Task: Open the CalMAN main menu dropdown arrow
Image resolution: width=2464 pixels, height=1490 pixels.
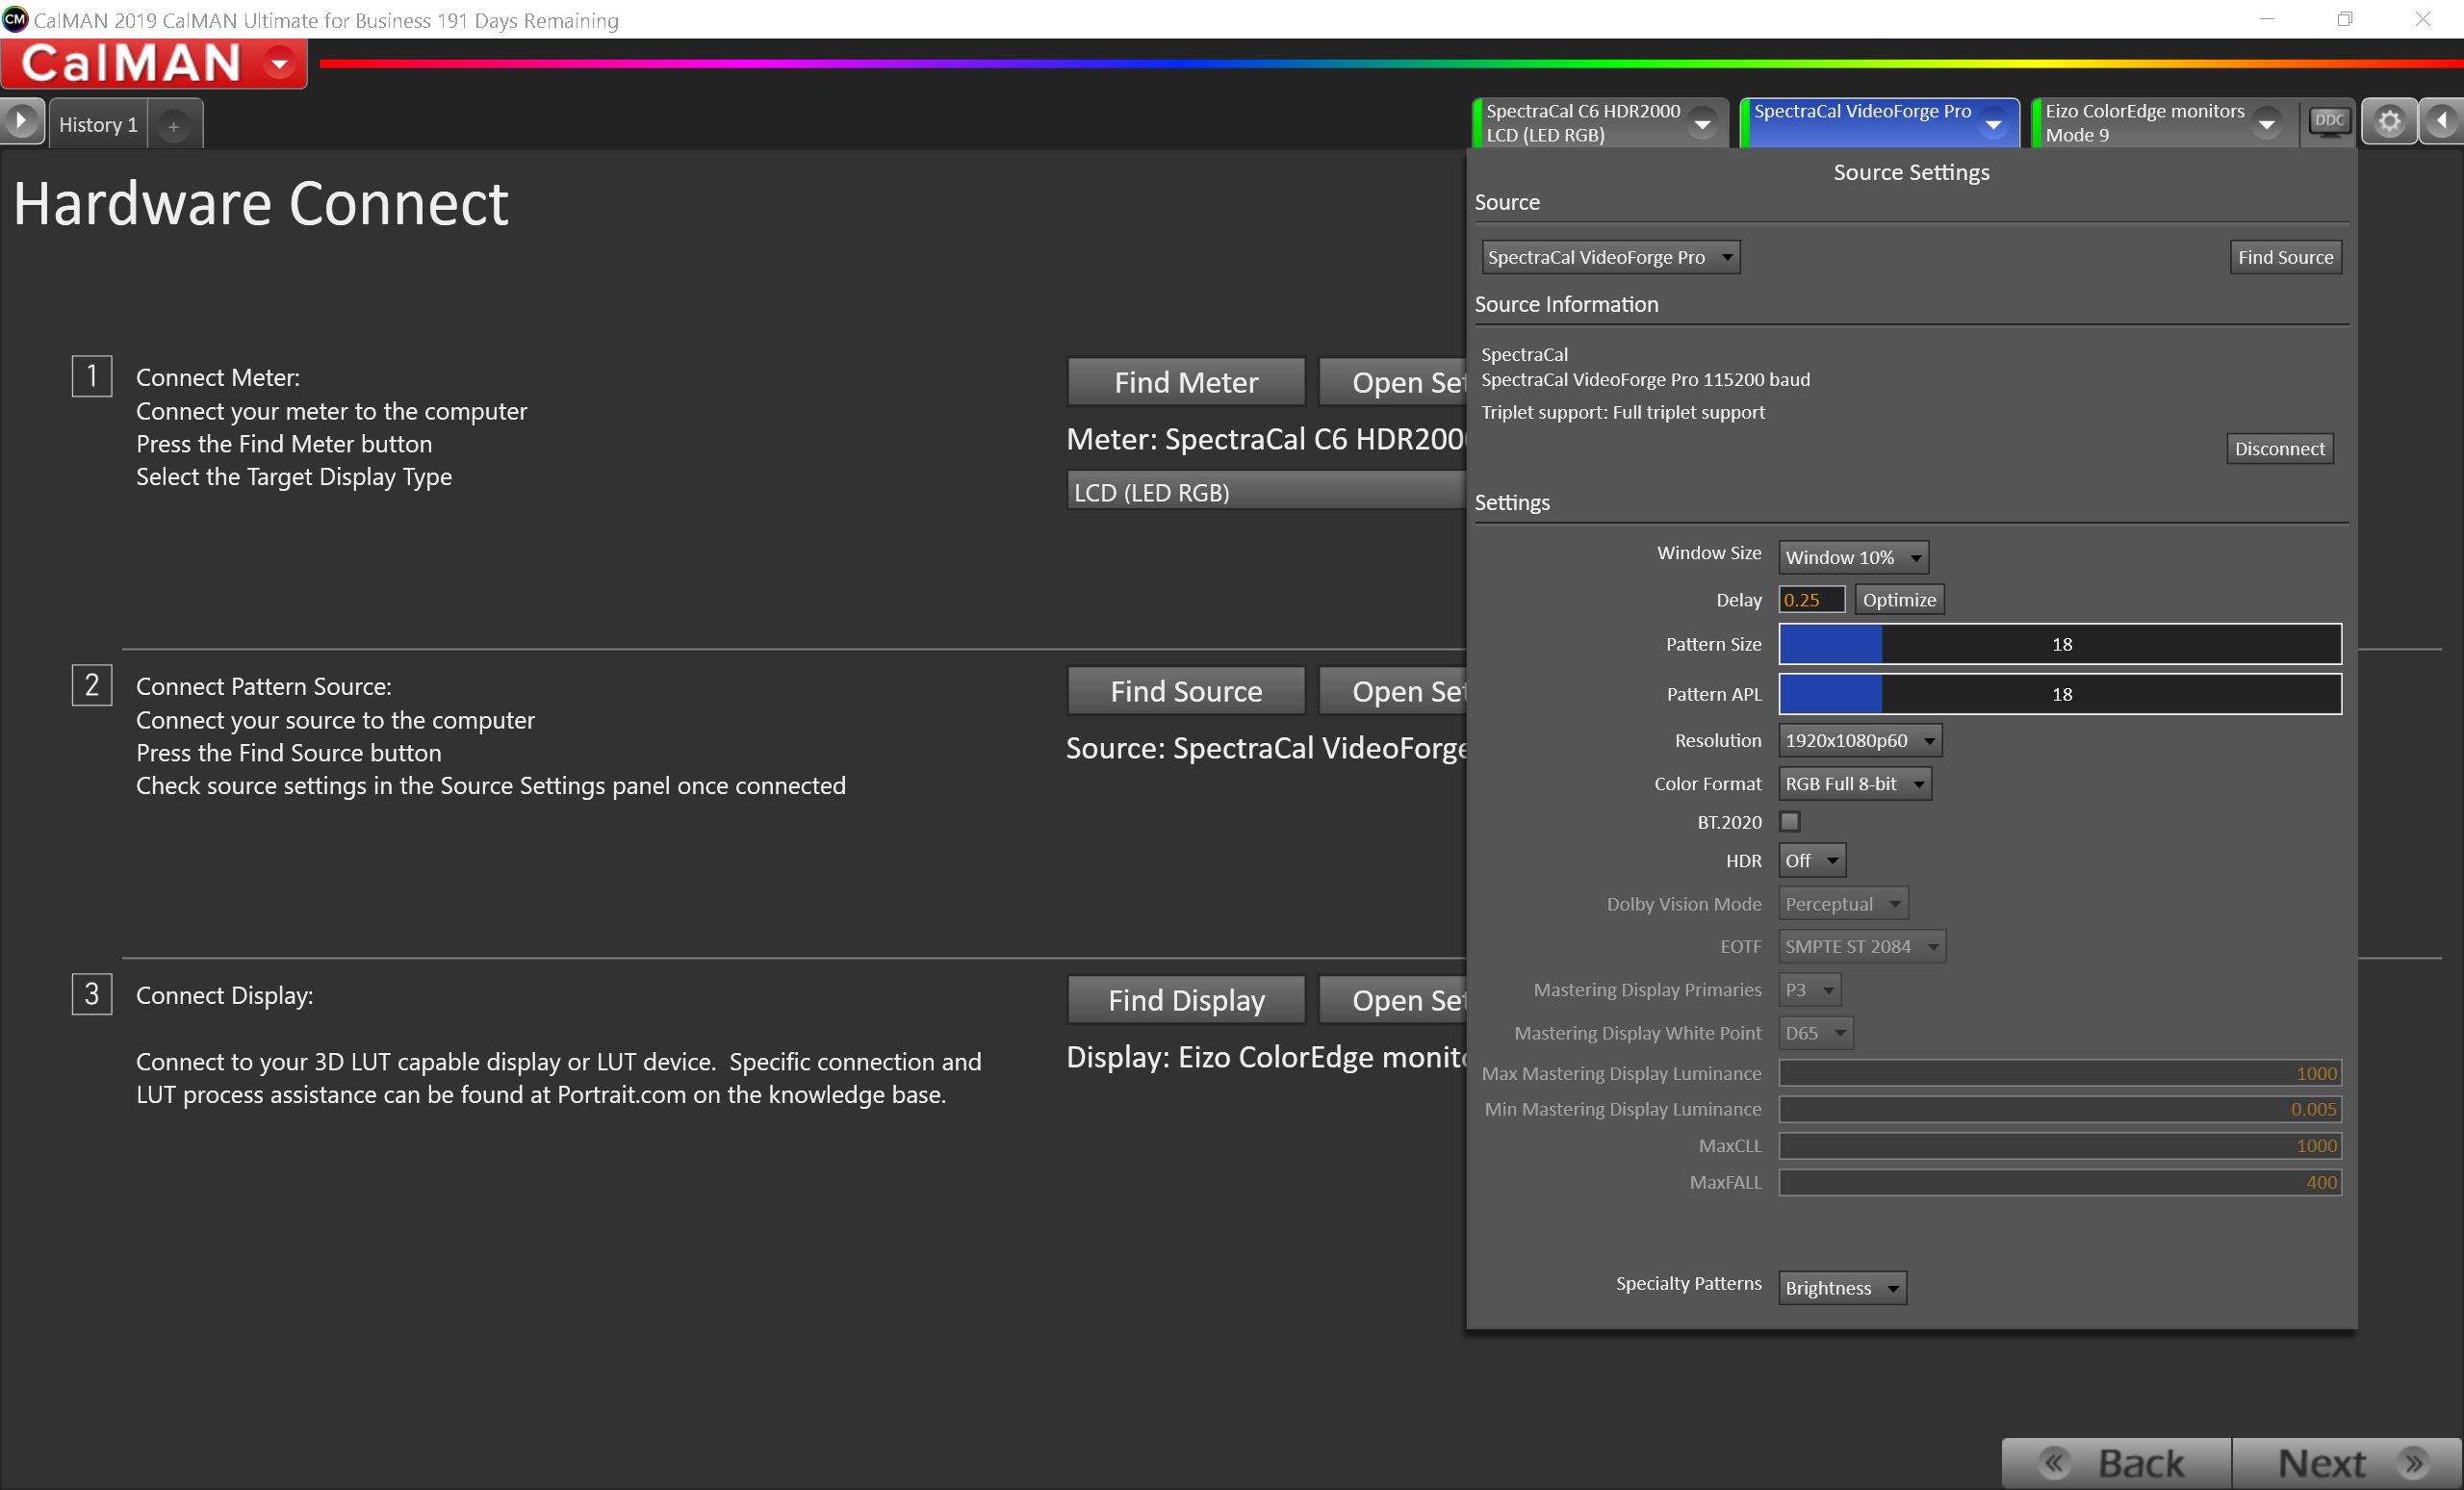Action: [280, 63]
